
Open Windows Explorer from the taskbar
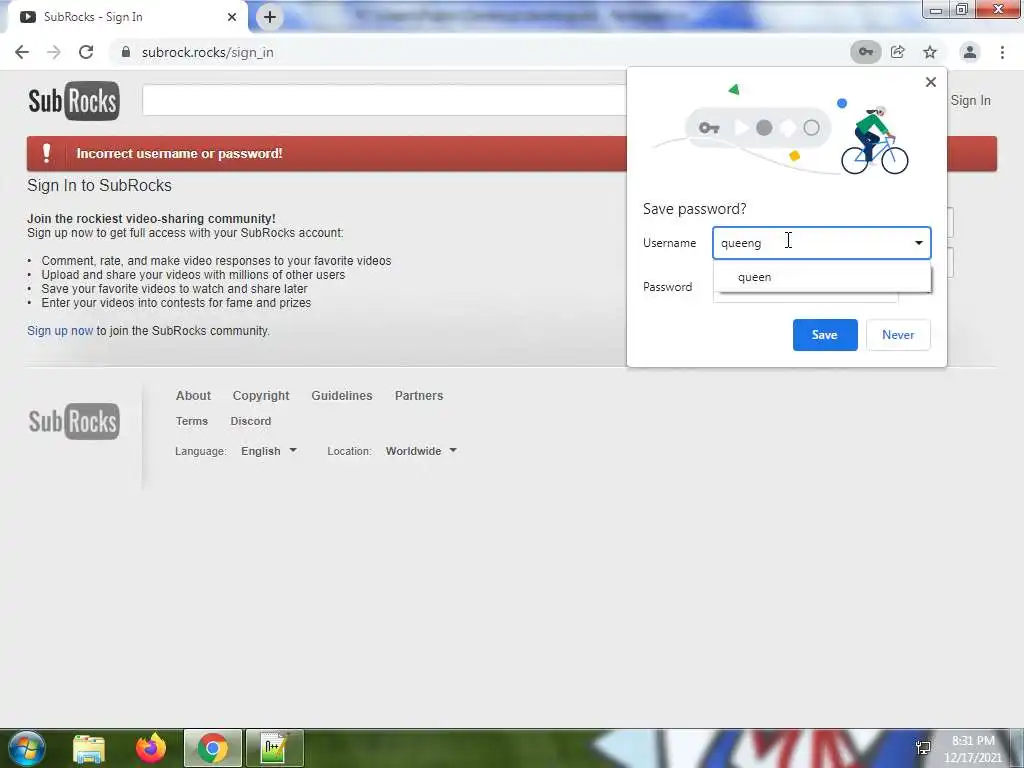[89, 749]
